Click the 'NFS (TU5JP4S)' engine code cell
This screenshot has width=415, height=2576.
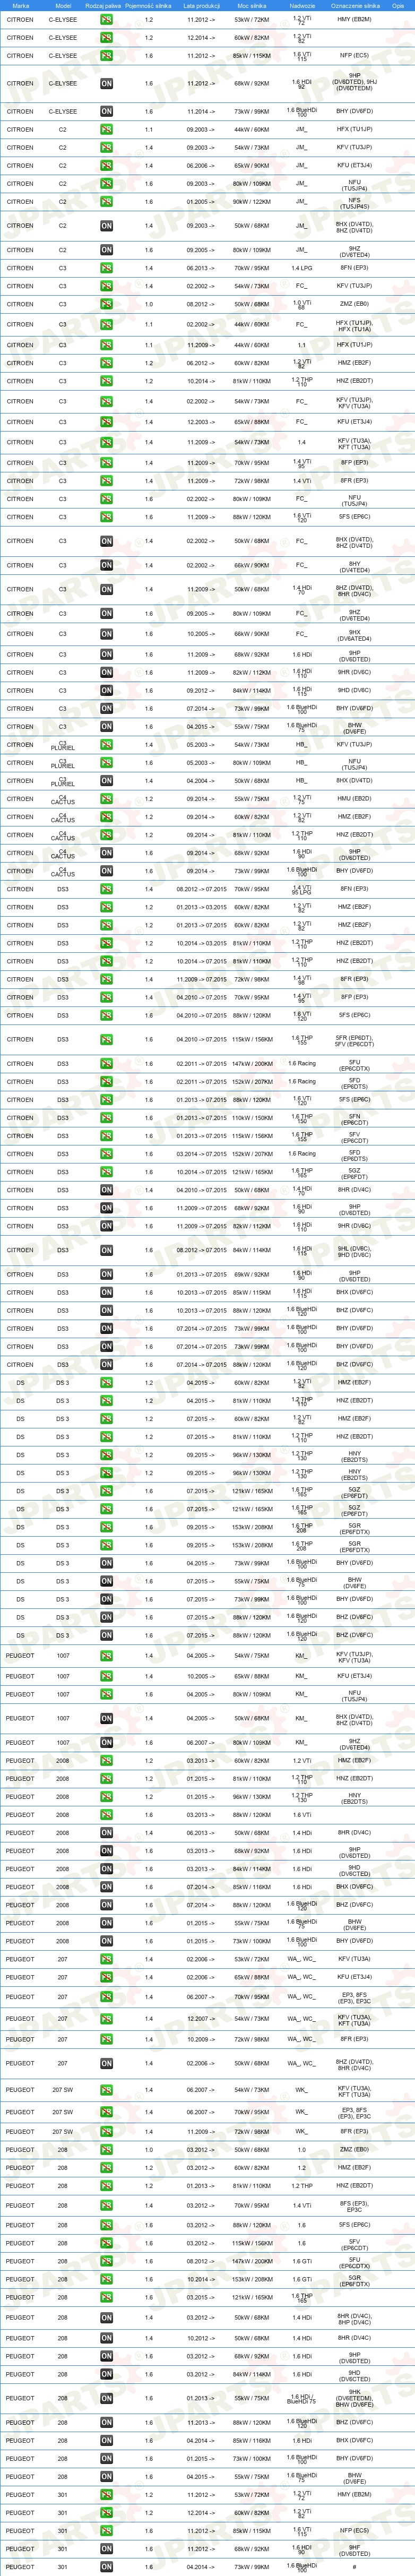(354, 202)
